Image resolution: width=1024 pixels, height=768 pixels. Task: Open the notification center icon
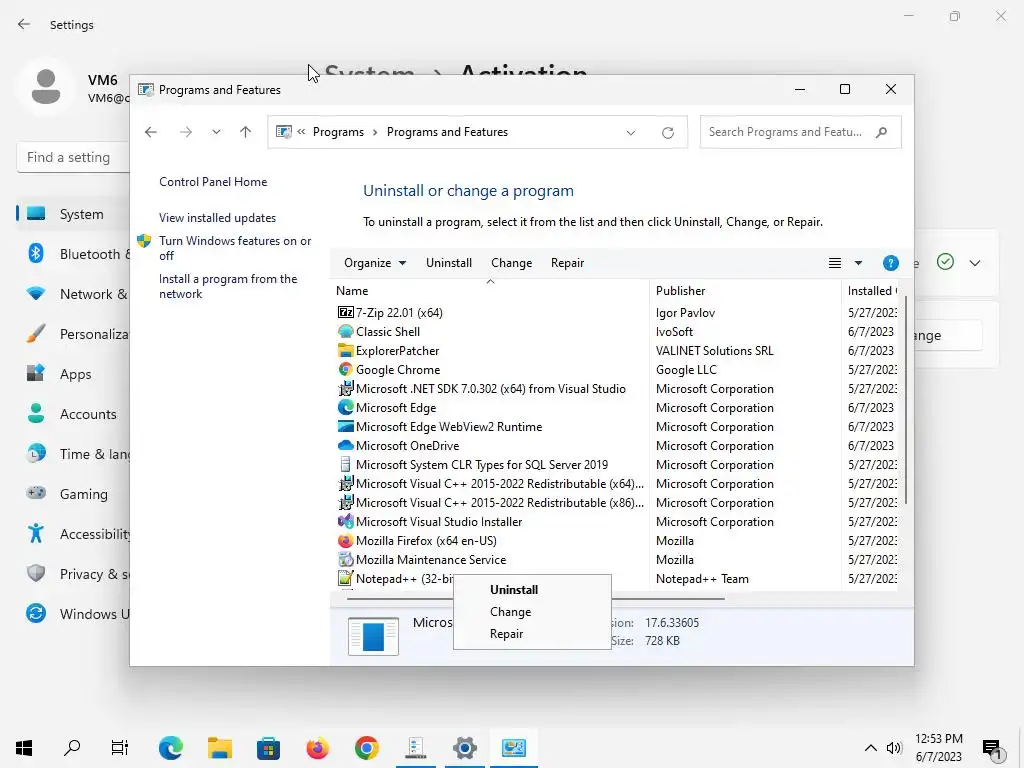993,749
